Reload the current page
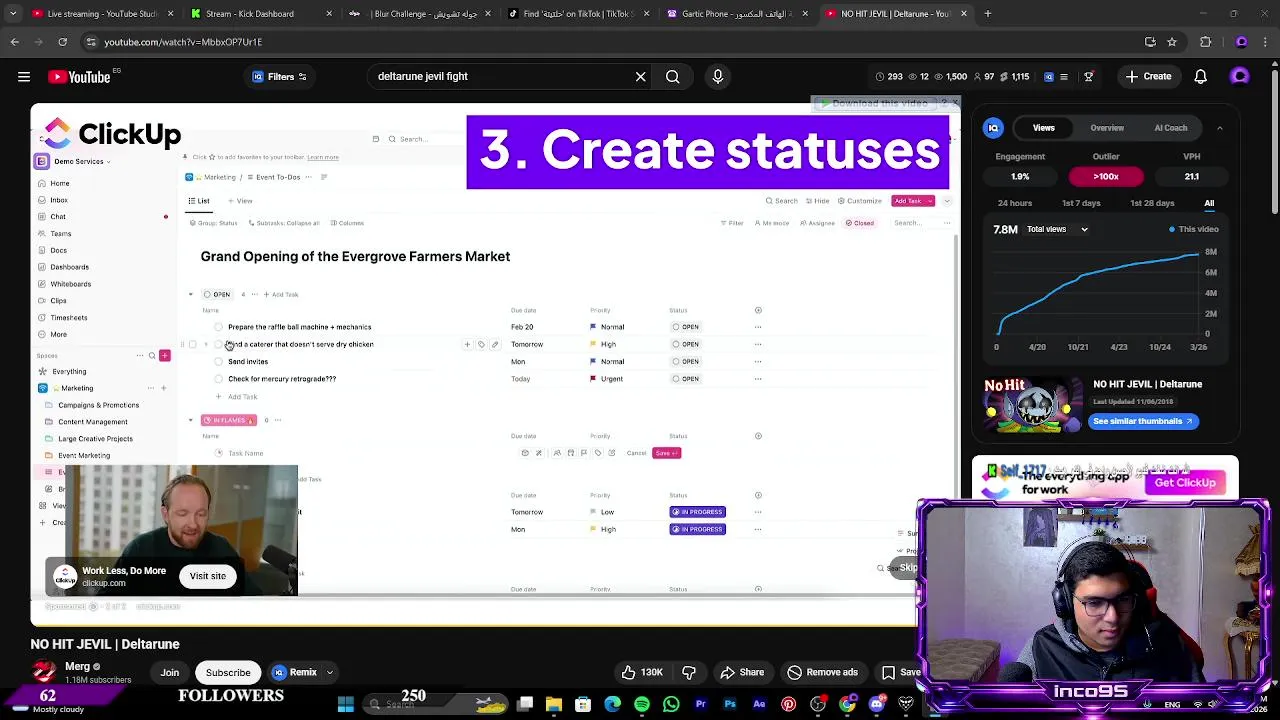 pyautogui.click(x=62, y=42)
